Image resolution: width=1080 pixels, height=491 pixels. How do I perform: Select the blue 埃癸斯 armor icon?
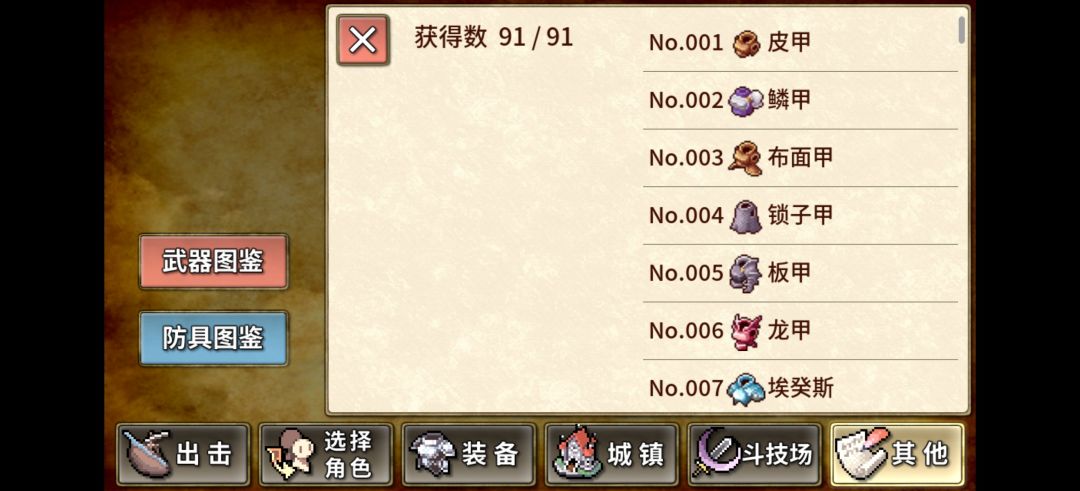pos(745,388)
